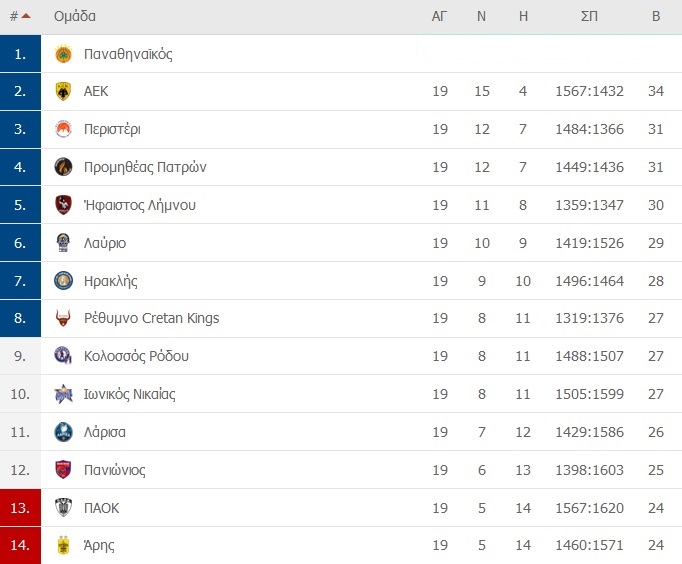
Task: Click the Περιστέρι team logo
Action: point(64,129)
